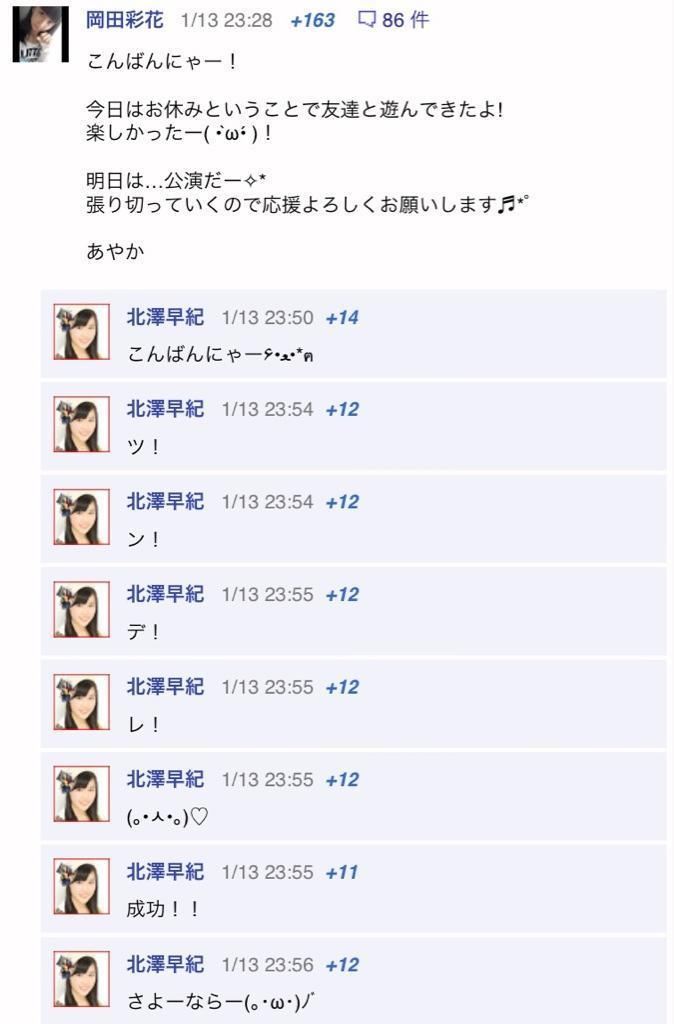Screen dimensions: 674x1024
Task: Open the 北澤早紀 name on the ツ! comment
Action: 165,409
